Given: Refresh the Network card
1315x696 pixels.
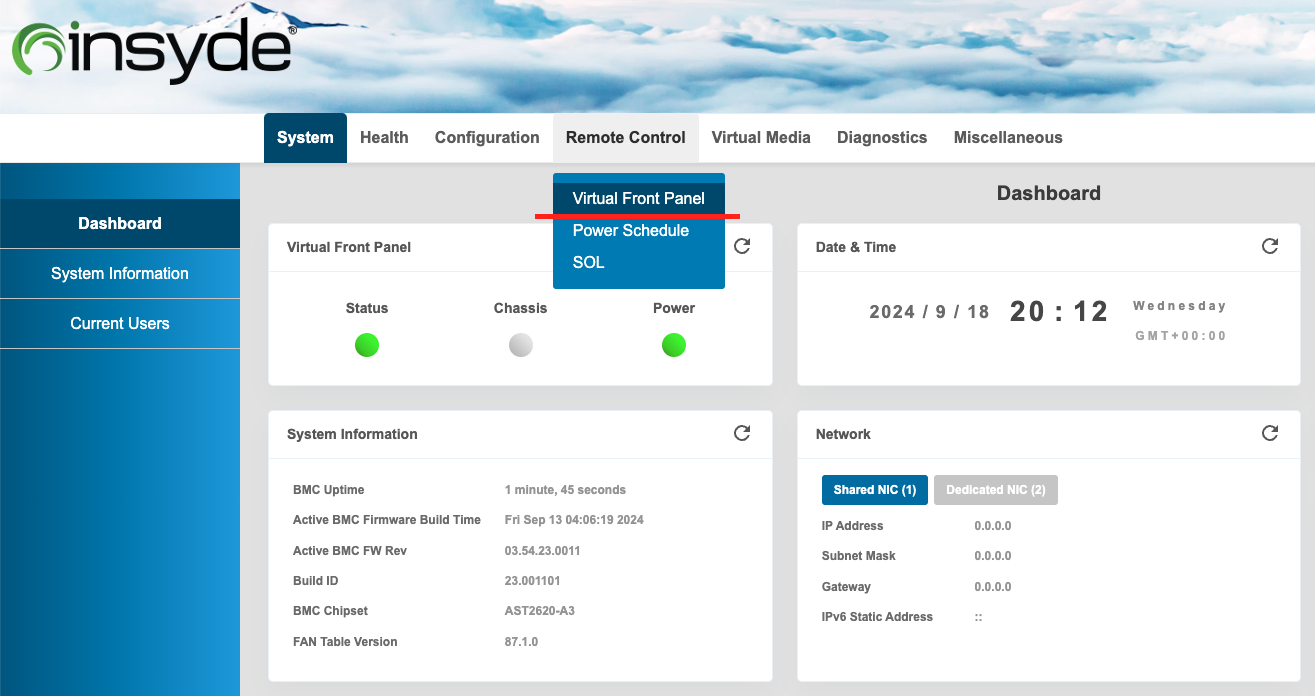Looking at the screenshot, I should click(x=1269, y=433).
